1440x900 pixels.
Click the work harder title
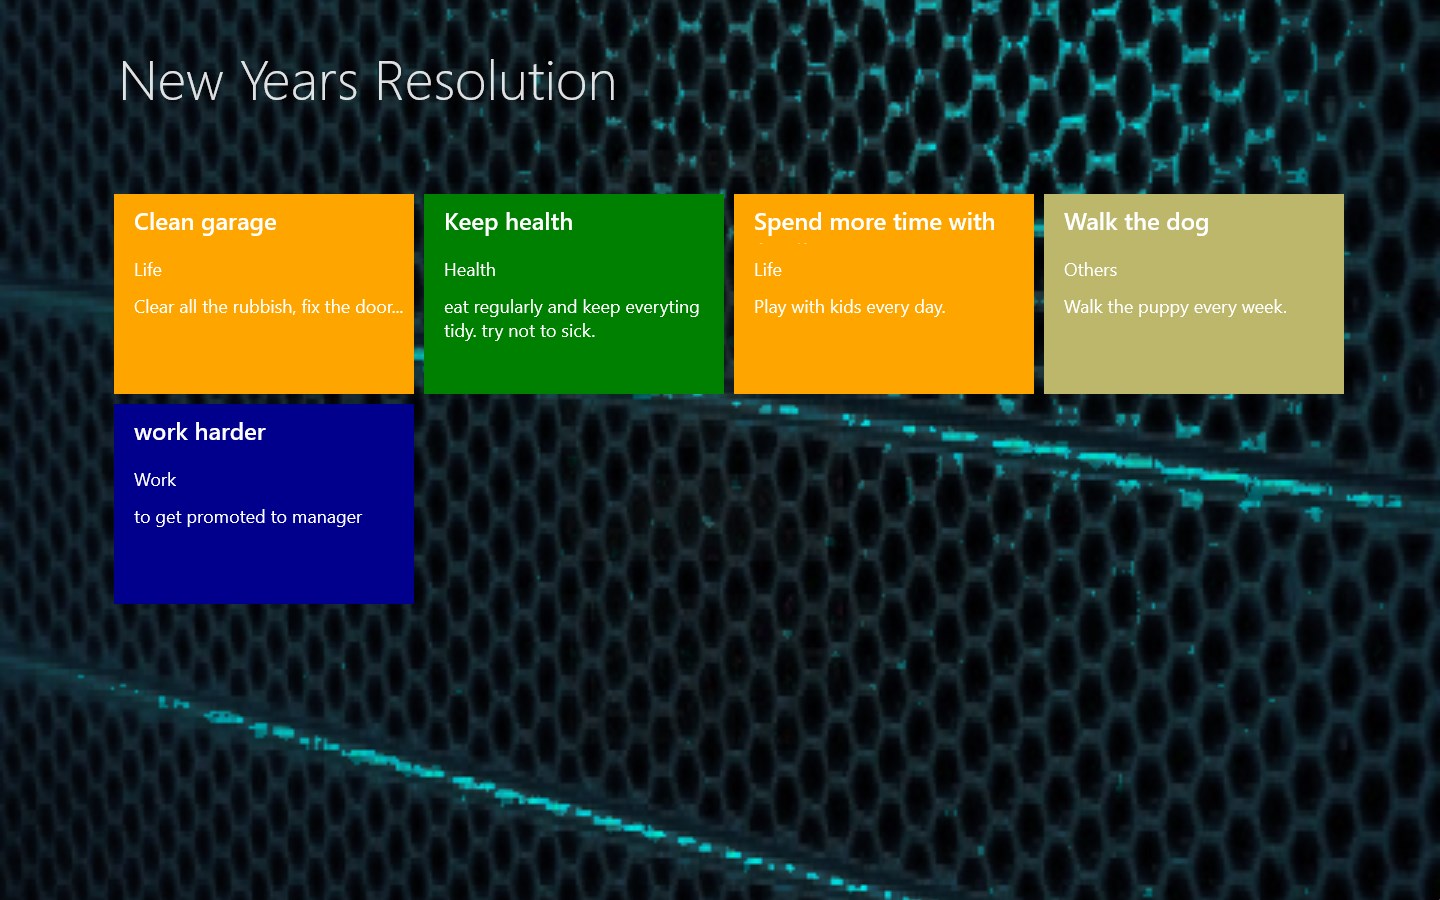199,432
